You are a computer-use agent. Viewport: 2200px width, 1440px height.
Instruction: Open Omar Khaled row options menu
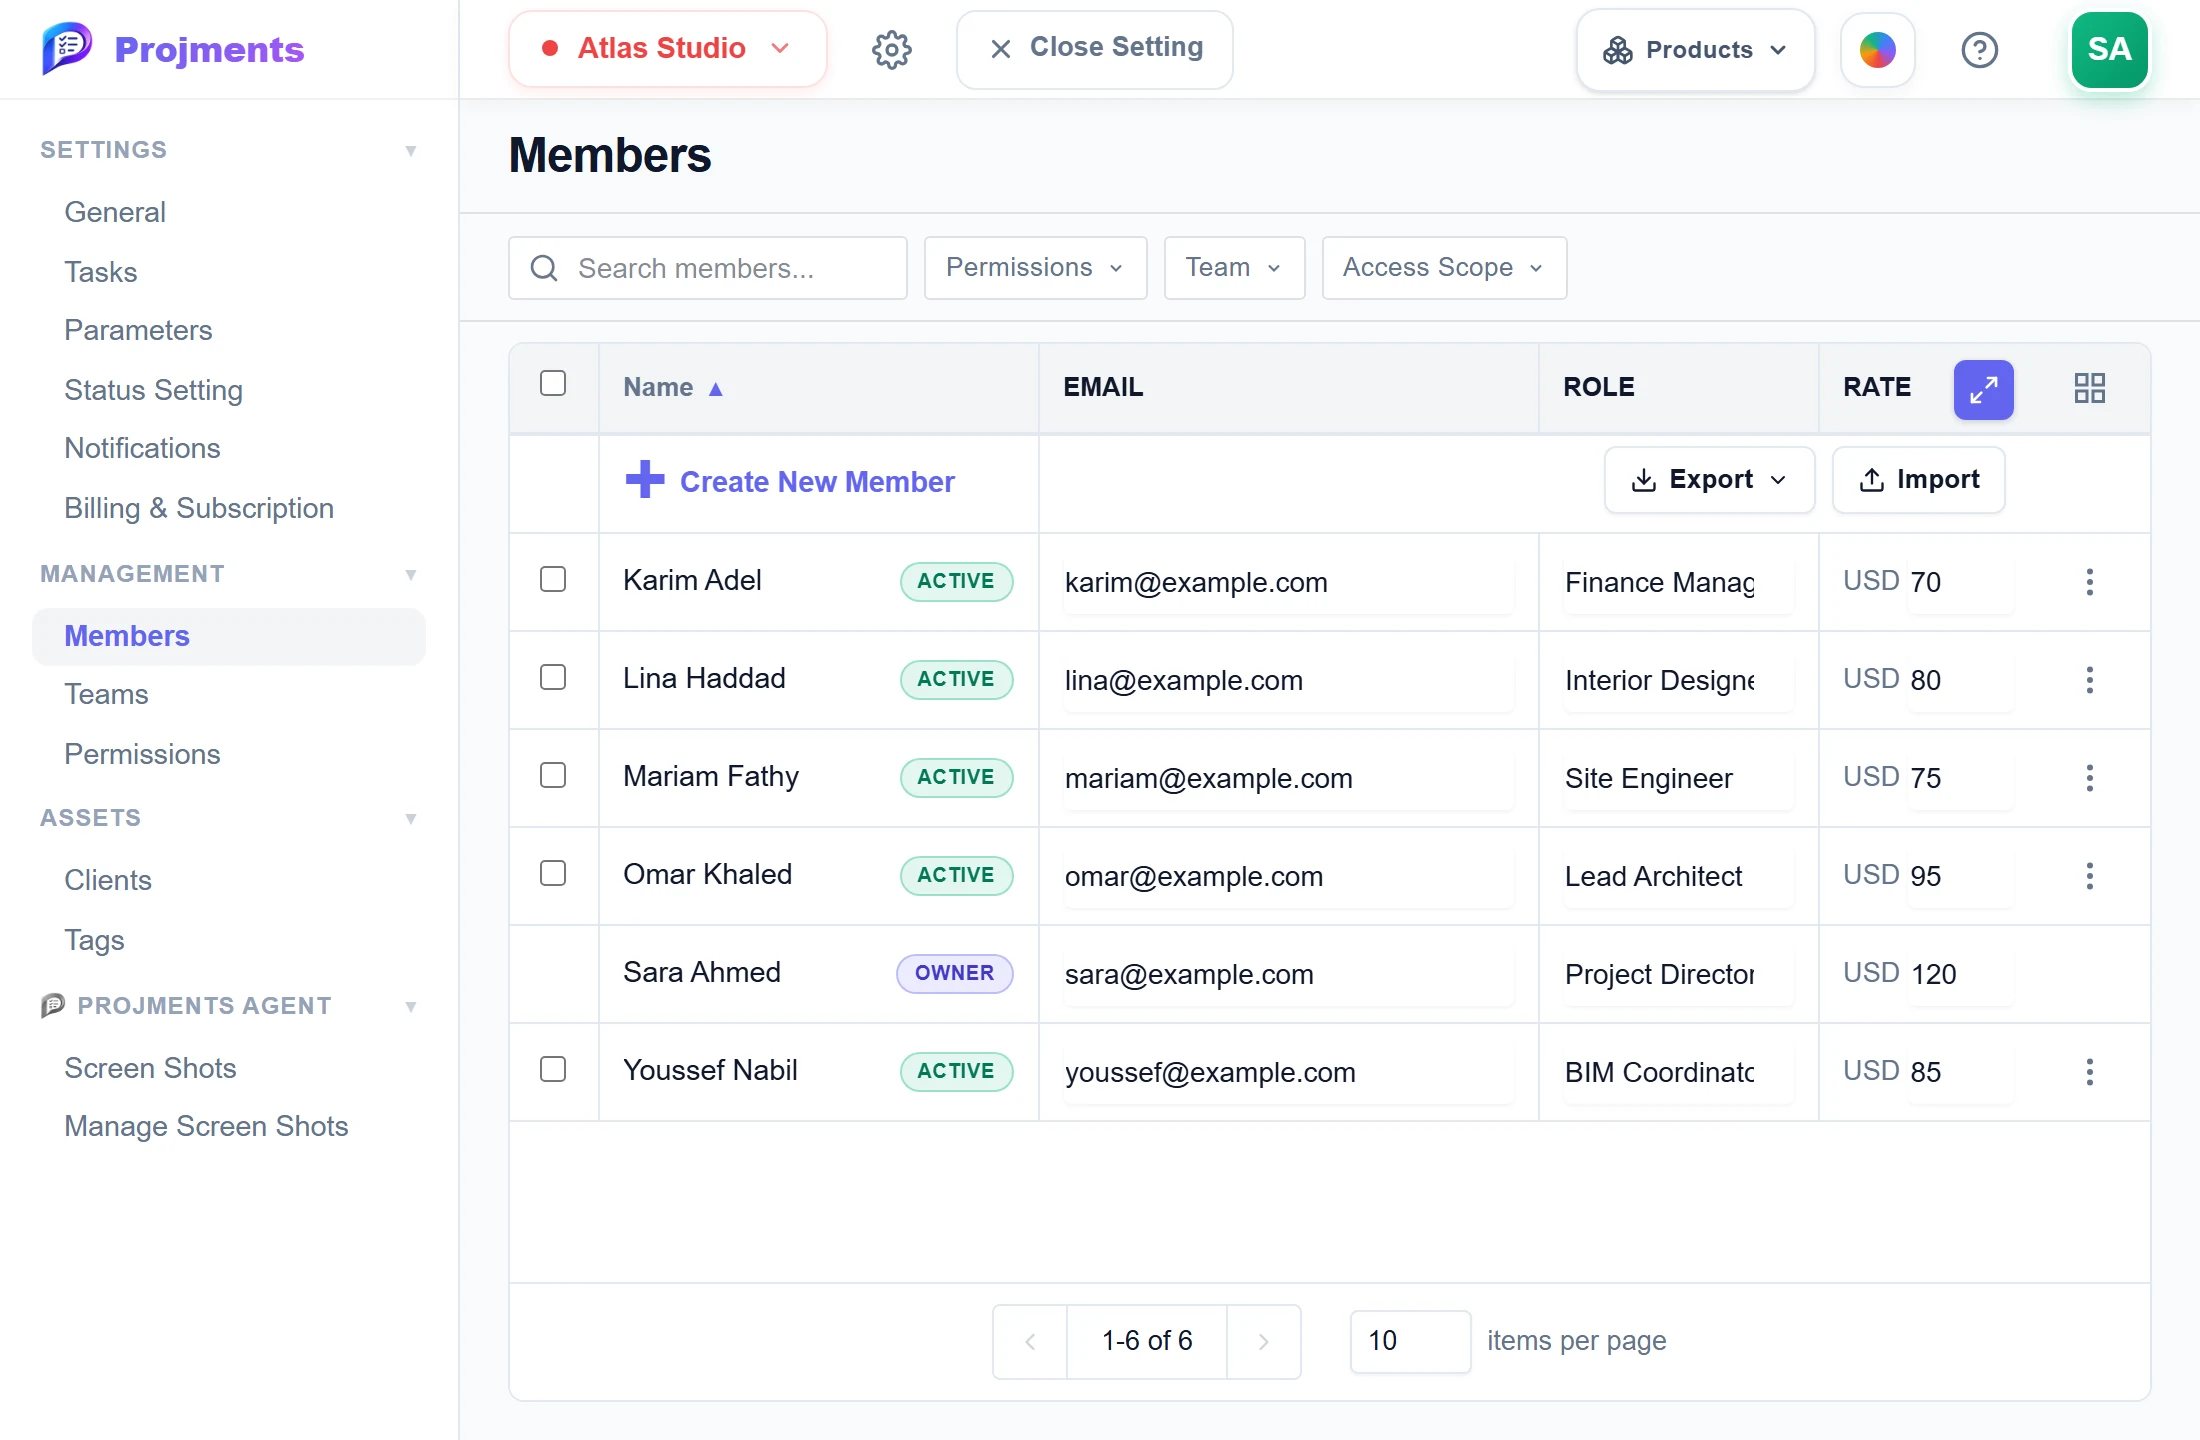point(2089,876)
